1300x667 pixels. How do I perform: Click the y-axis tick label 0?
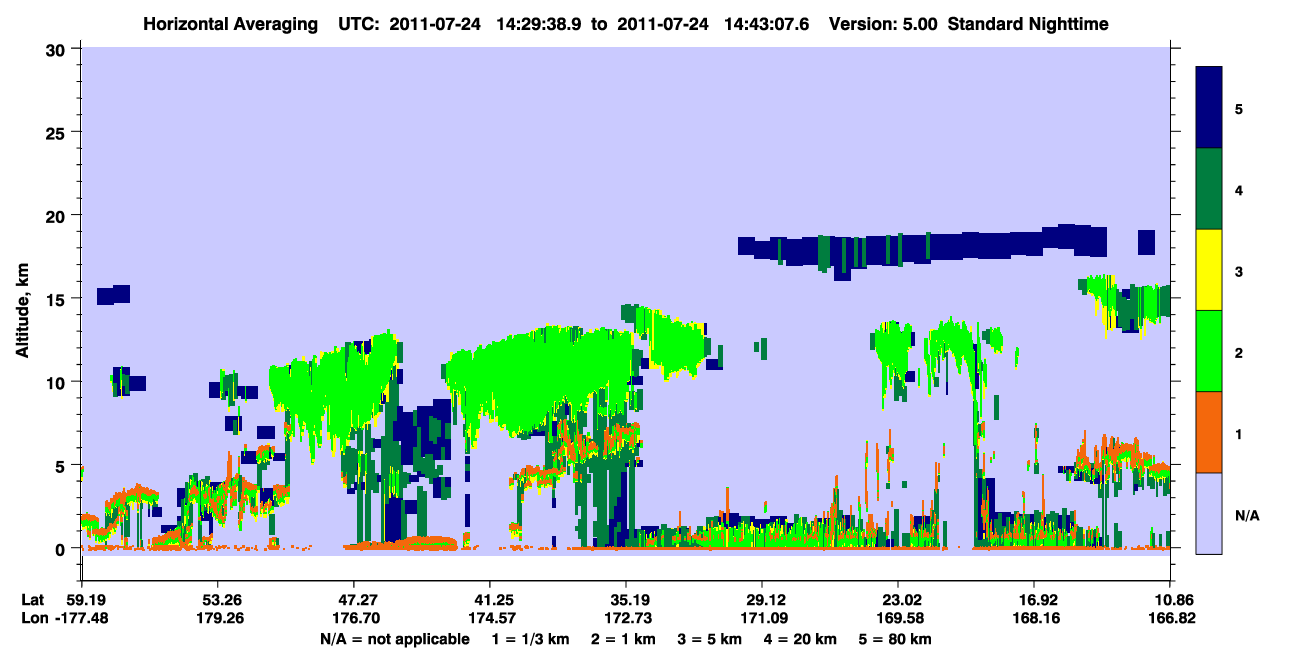[x=62, y=548]
